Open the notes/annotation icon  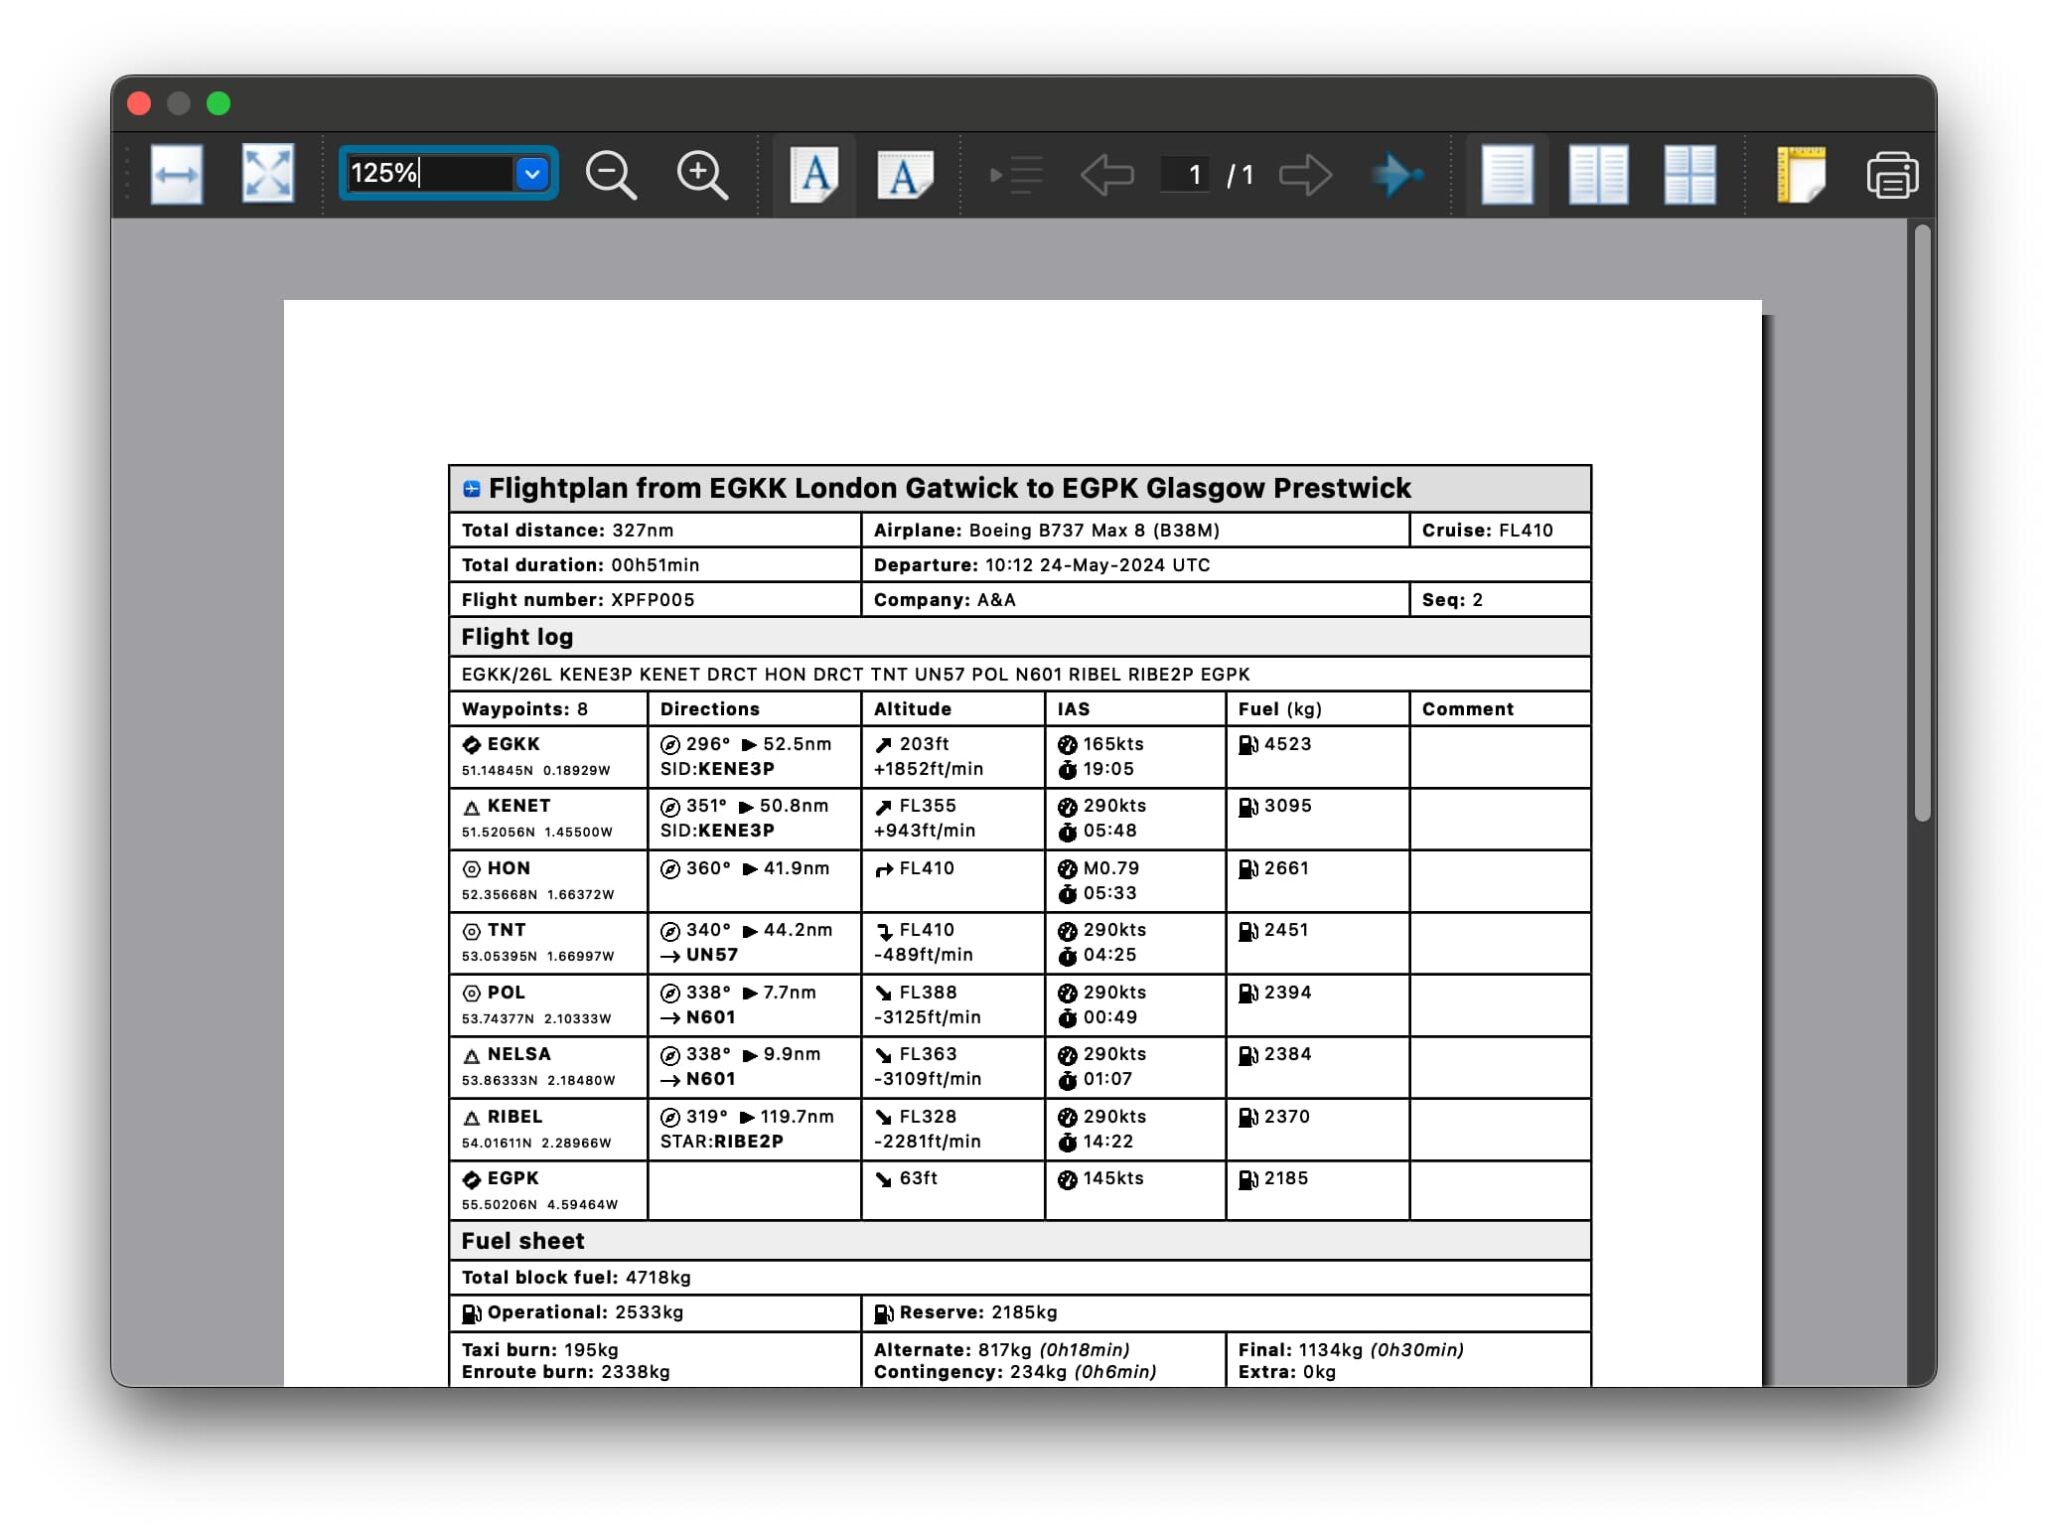click(1800, 175)
